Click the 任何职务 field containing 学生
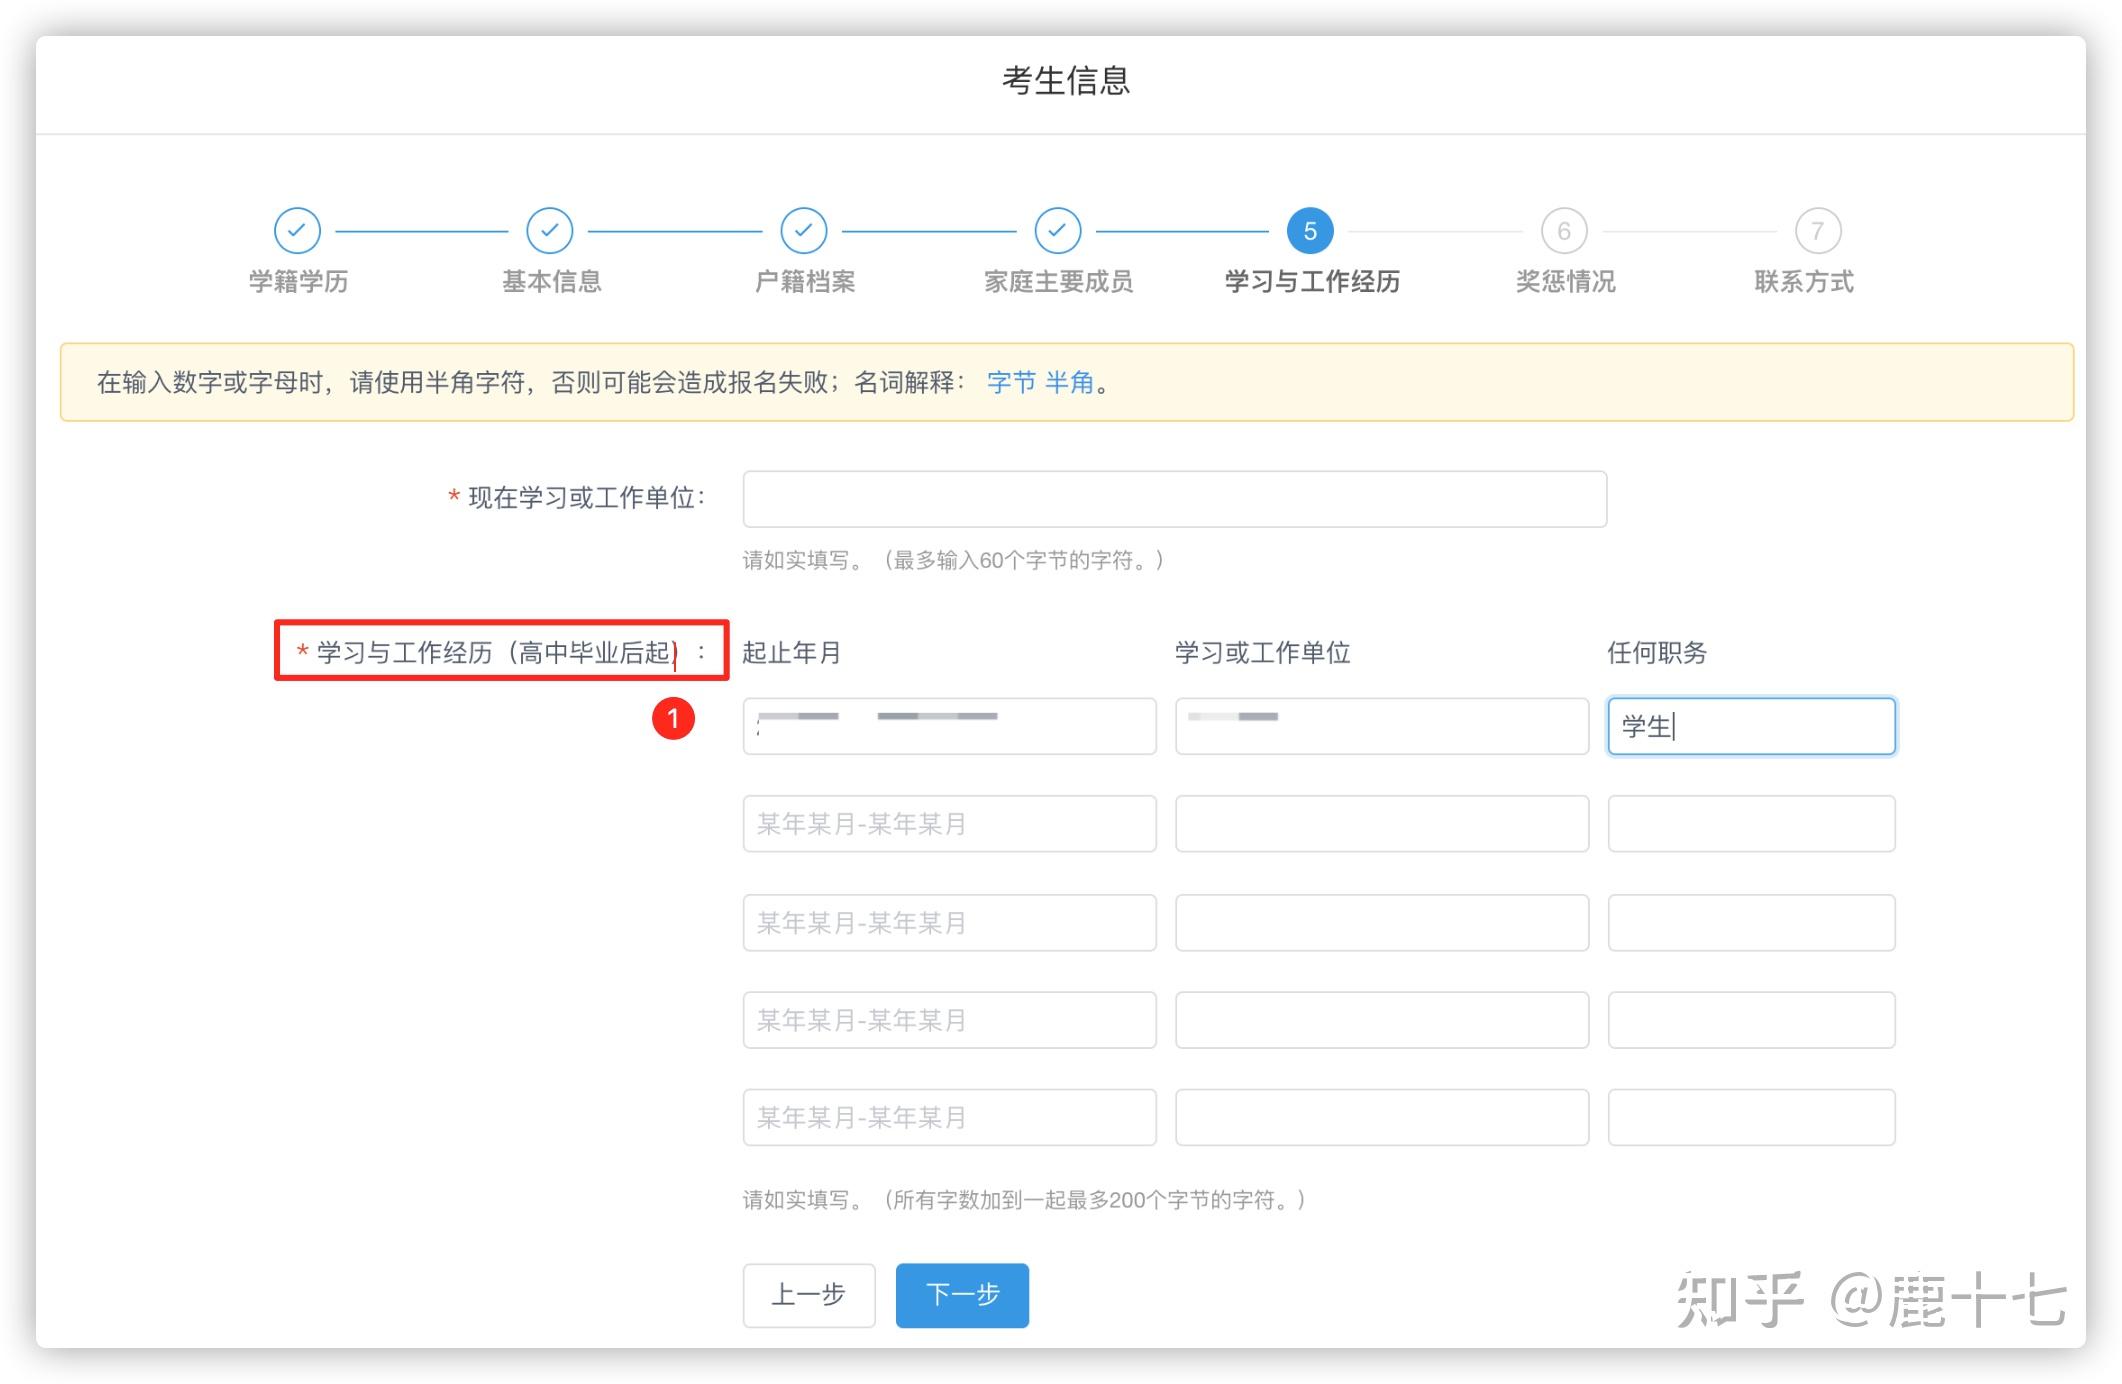2122x1384 pixels. [x=1751, y=726]
